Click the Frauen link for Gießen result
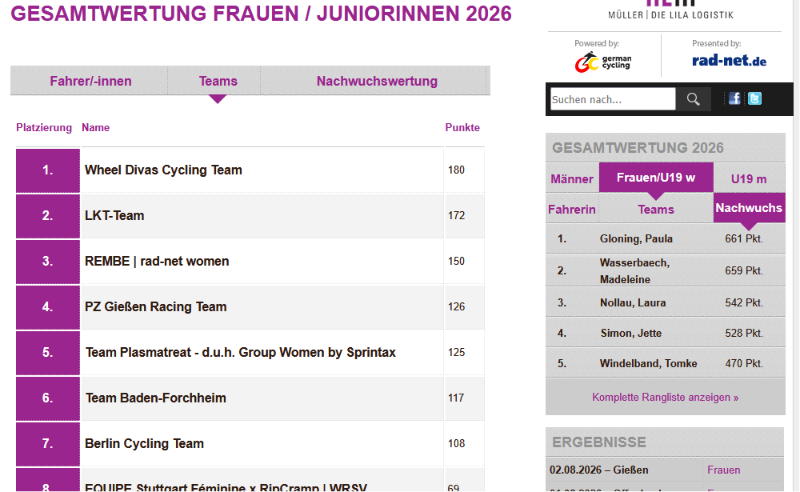Viewport: 800px width, 492px height. pyautogui.click(x=723, y=470)
